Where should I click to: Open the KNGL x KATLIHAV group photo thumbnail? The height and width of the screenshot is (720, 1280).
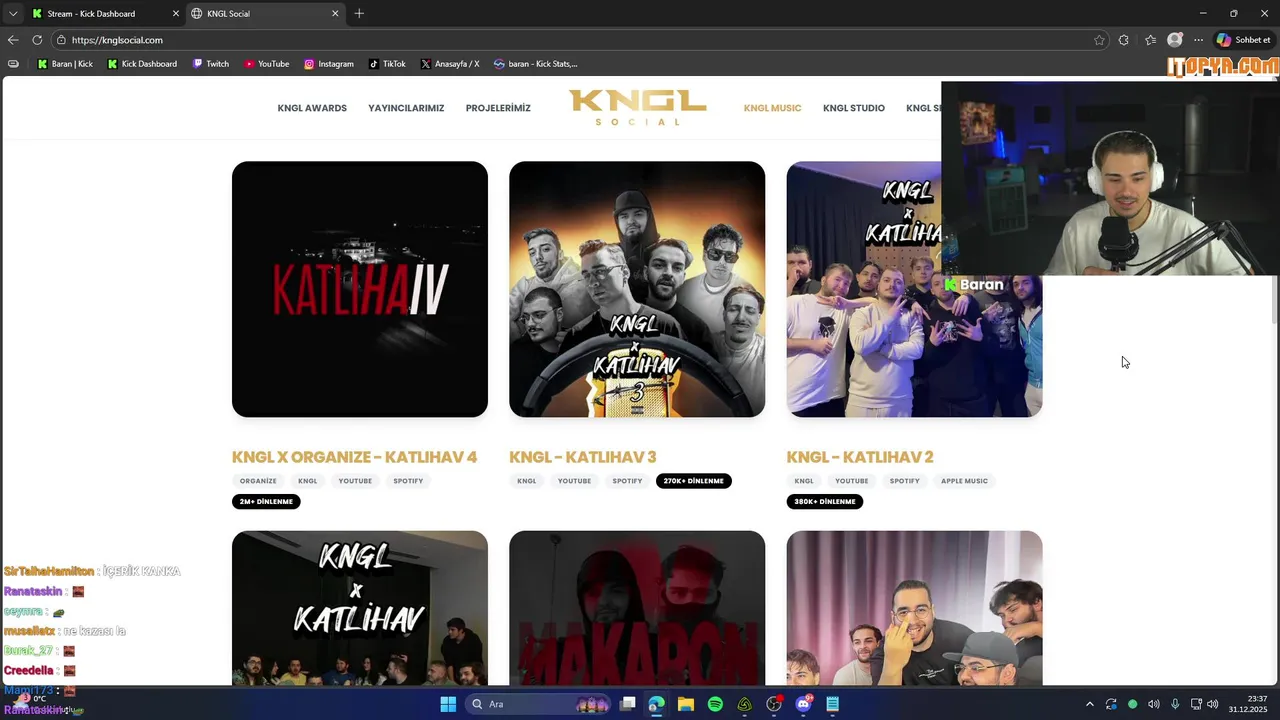(360, 608)
